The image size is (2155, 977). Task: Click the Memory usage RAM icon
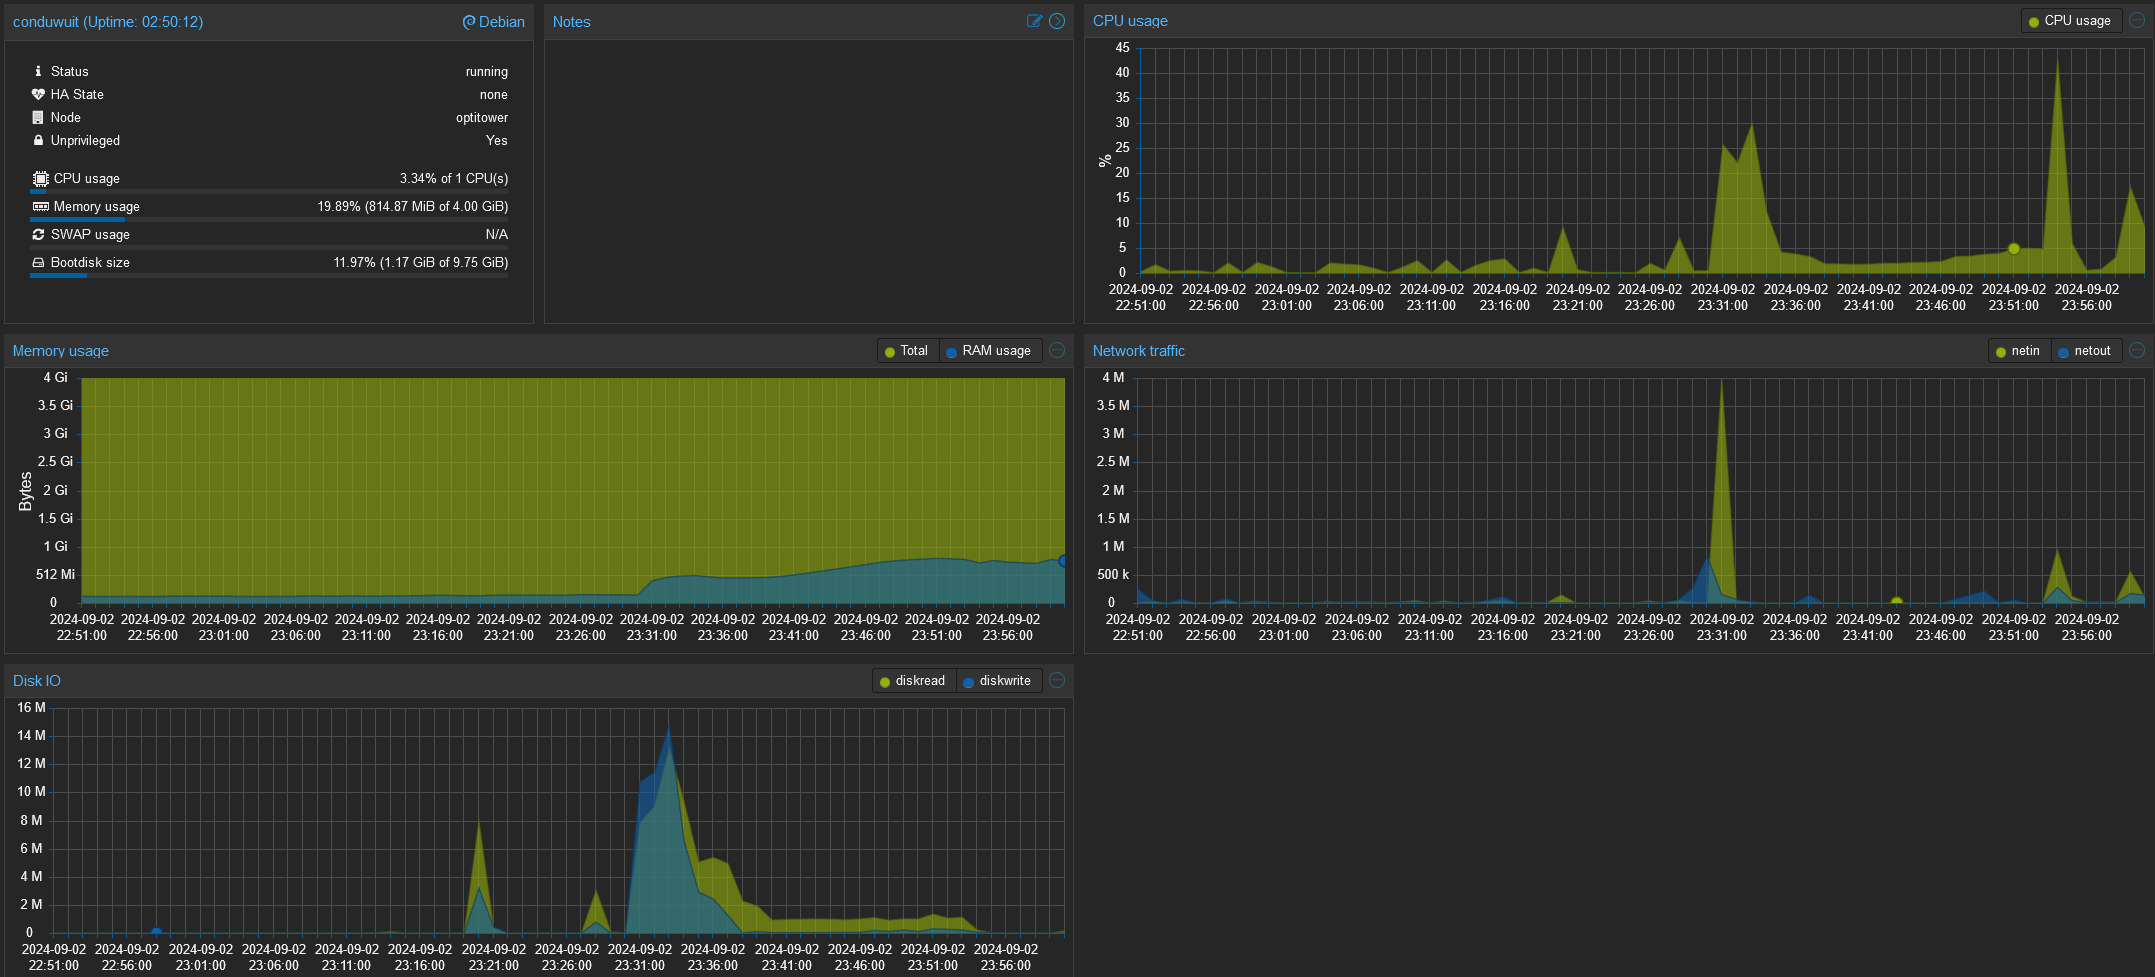coord(40,206)
